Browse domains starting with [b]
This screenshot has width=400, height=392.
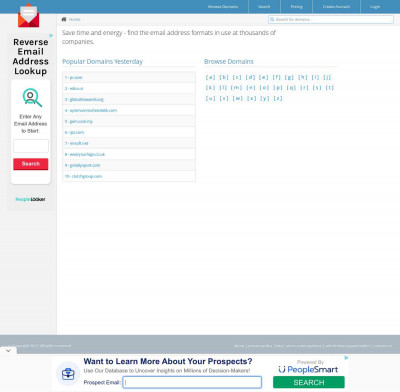[224, 77]
